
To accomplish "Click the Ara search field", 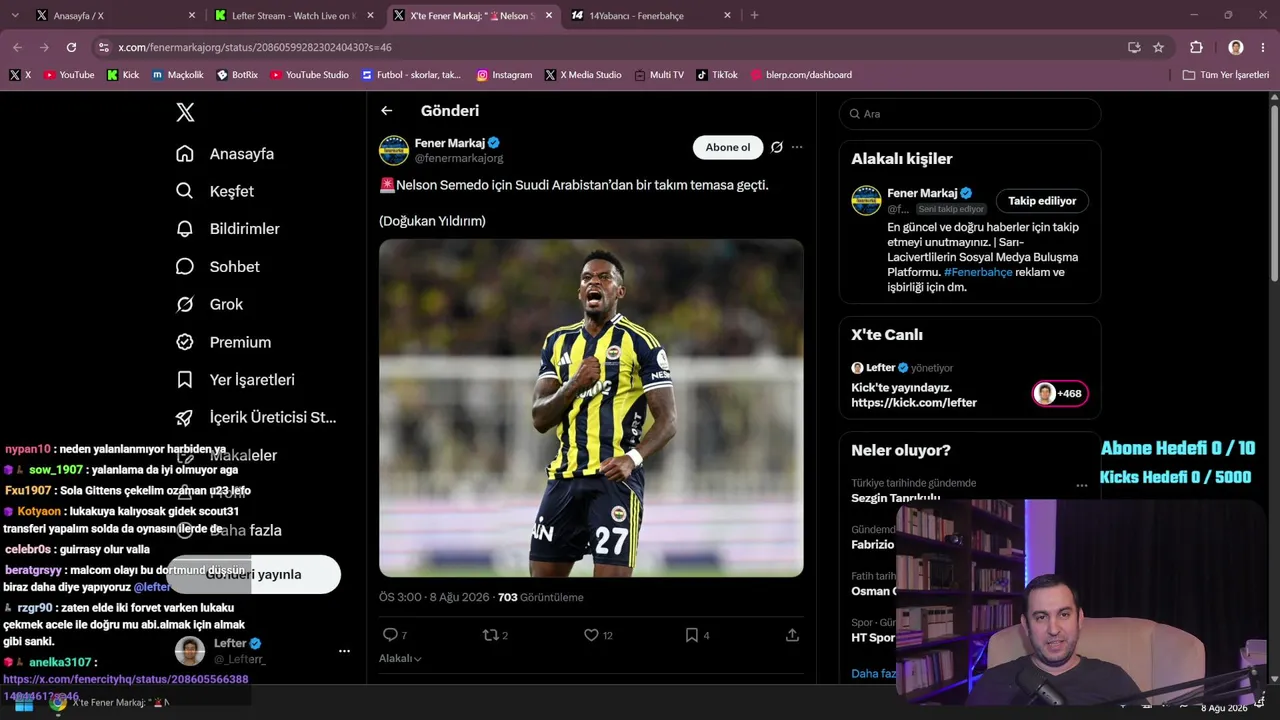I will pos(970,114).
